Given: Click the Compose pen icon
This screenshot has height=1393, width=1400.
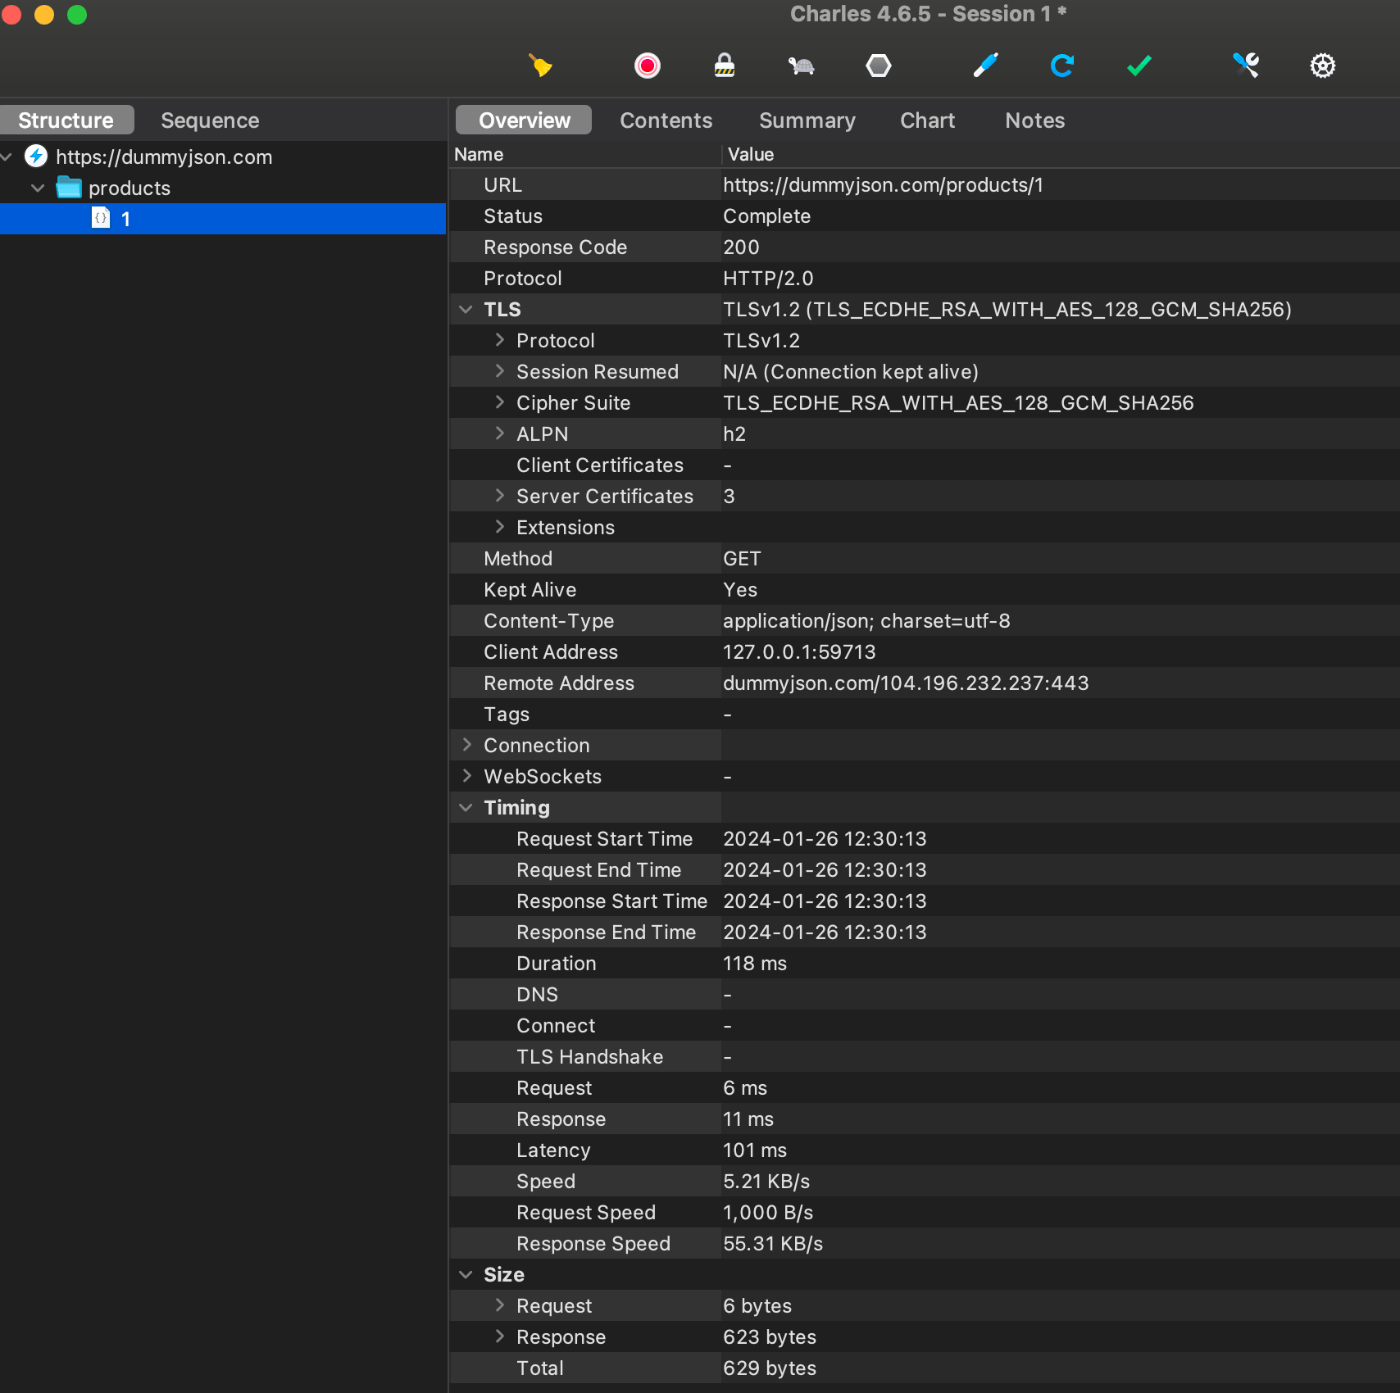Looking at the screenshot, I should click(986, 66).
